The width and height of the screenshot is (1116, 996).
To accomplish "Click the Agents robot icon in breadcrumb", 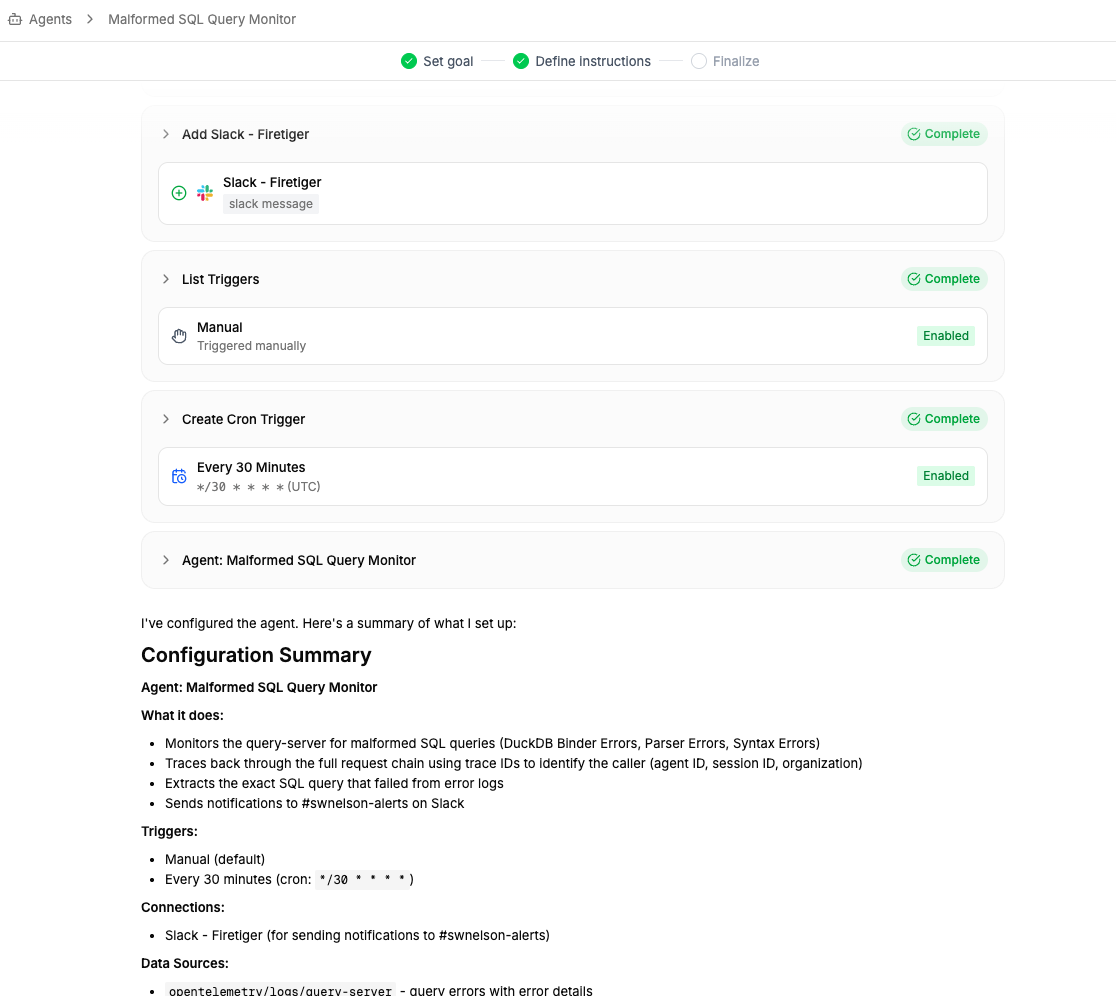I will 14,19.
